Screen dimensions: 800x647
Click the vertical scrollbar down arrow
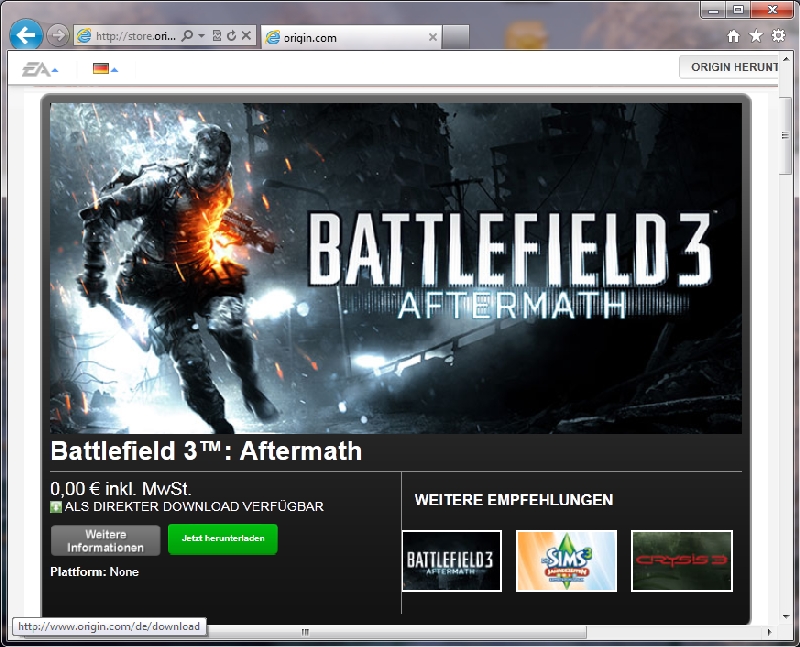786,616
